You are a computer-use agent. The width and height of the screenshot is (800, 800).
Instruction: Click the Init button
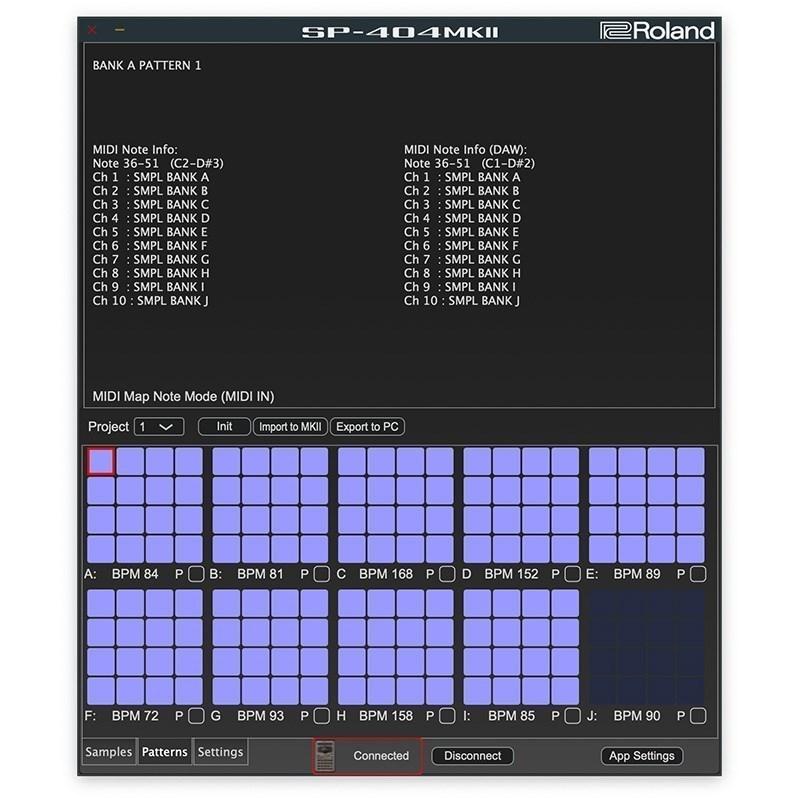coord(223,426)
